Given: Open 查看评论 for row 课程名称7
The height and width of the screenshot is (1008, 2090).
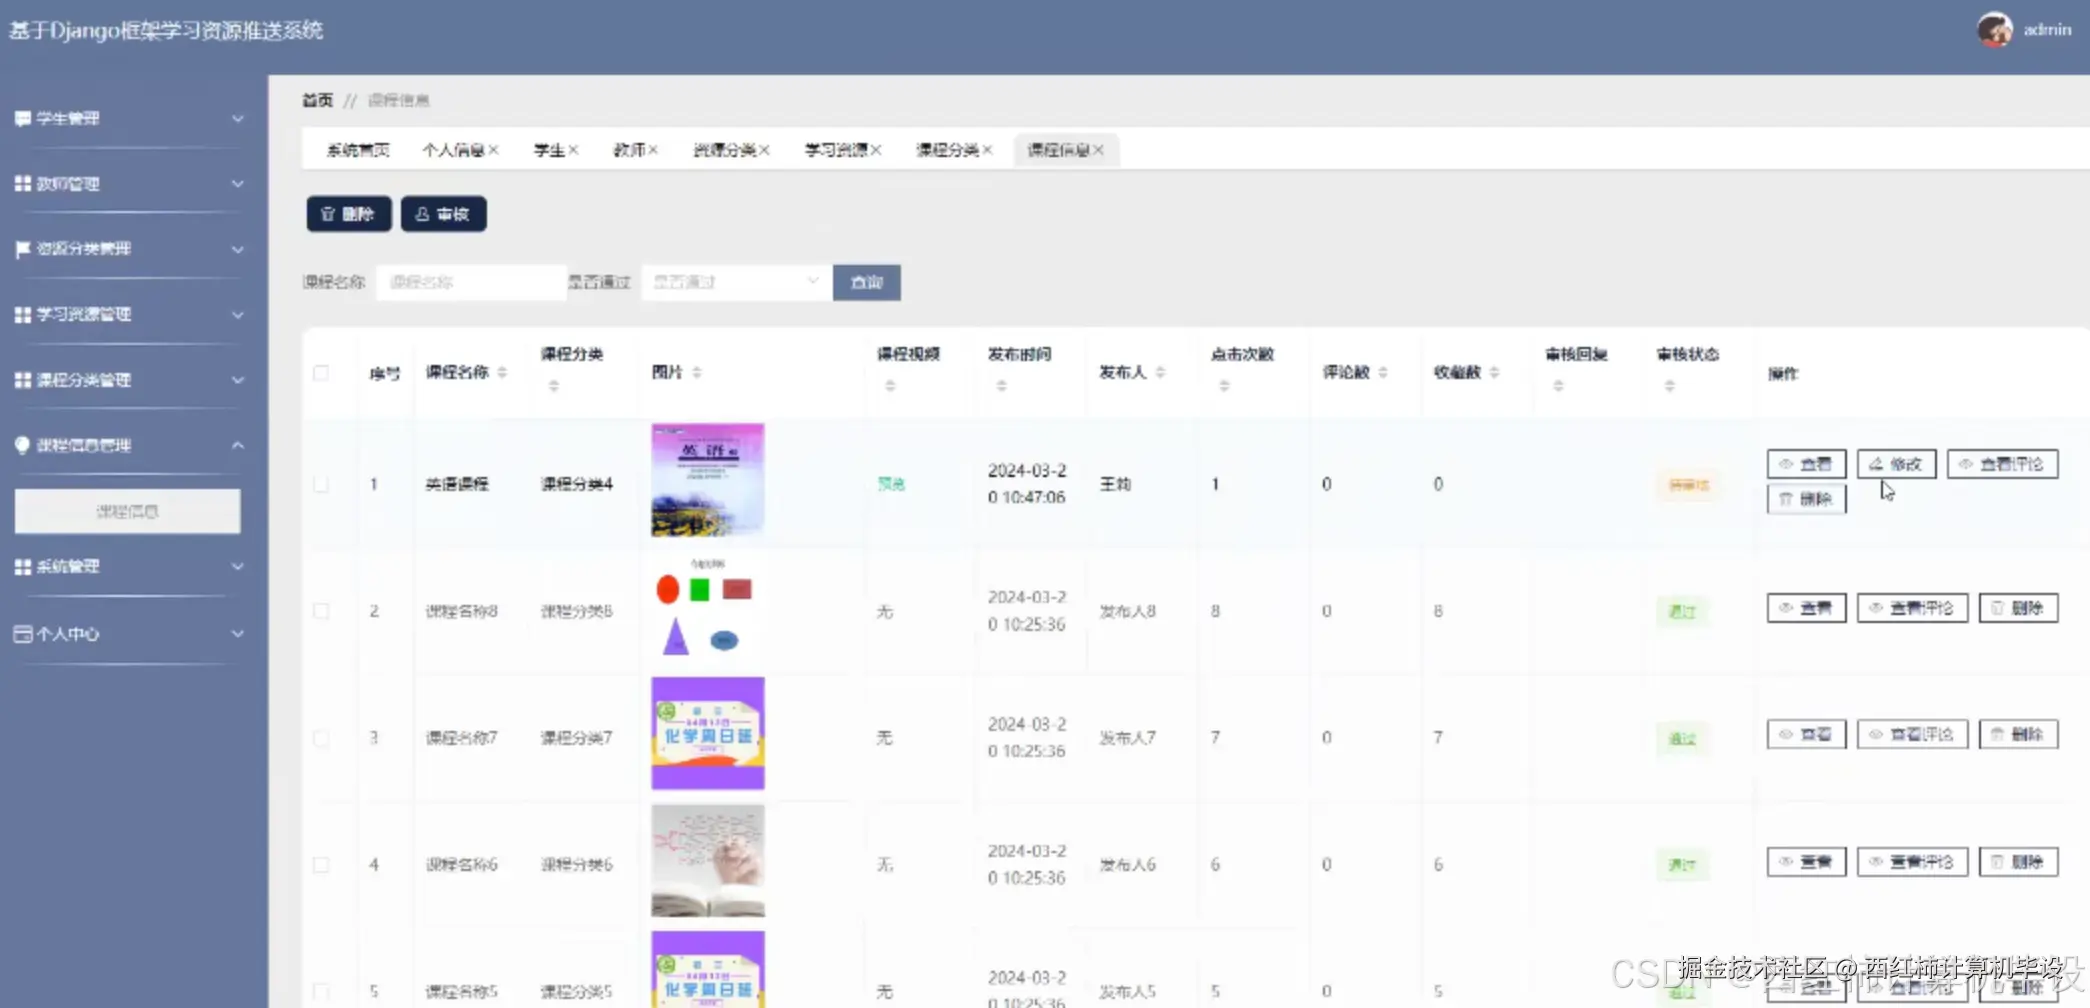Looking at the screenshot, I should click(x=1912, y=734).
